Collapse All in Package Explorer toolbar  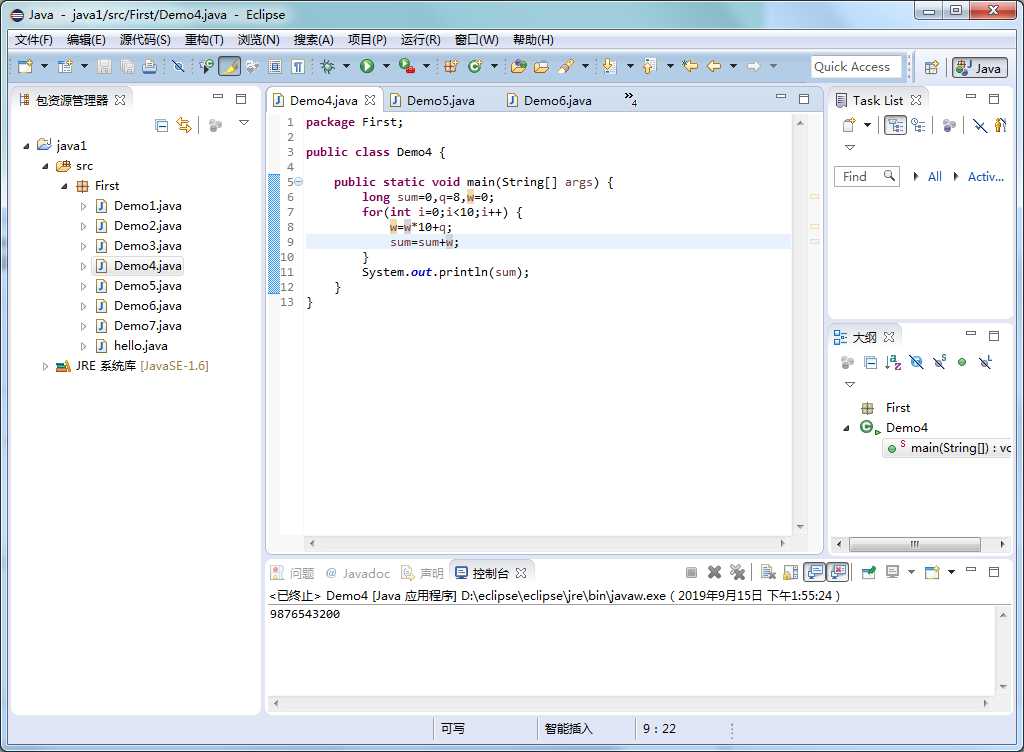(x=162, y=125)
